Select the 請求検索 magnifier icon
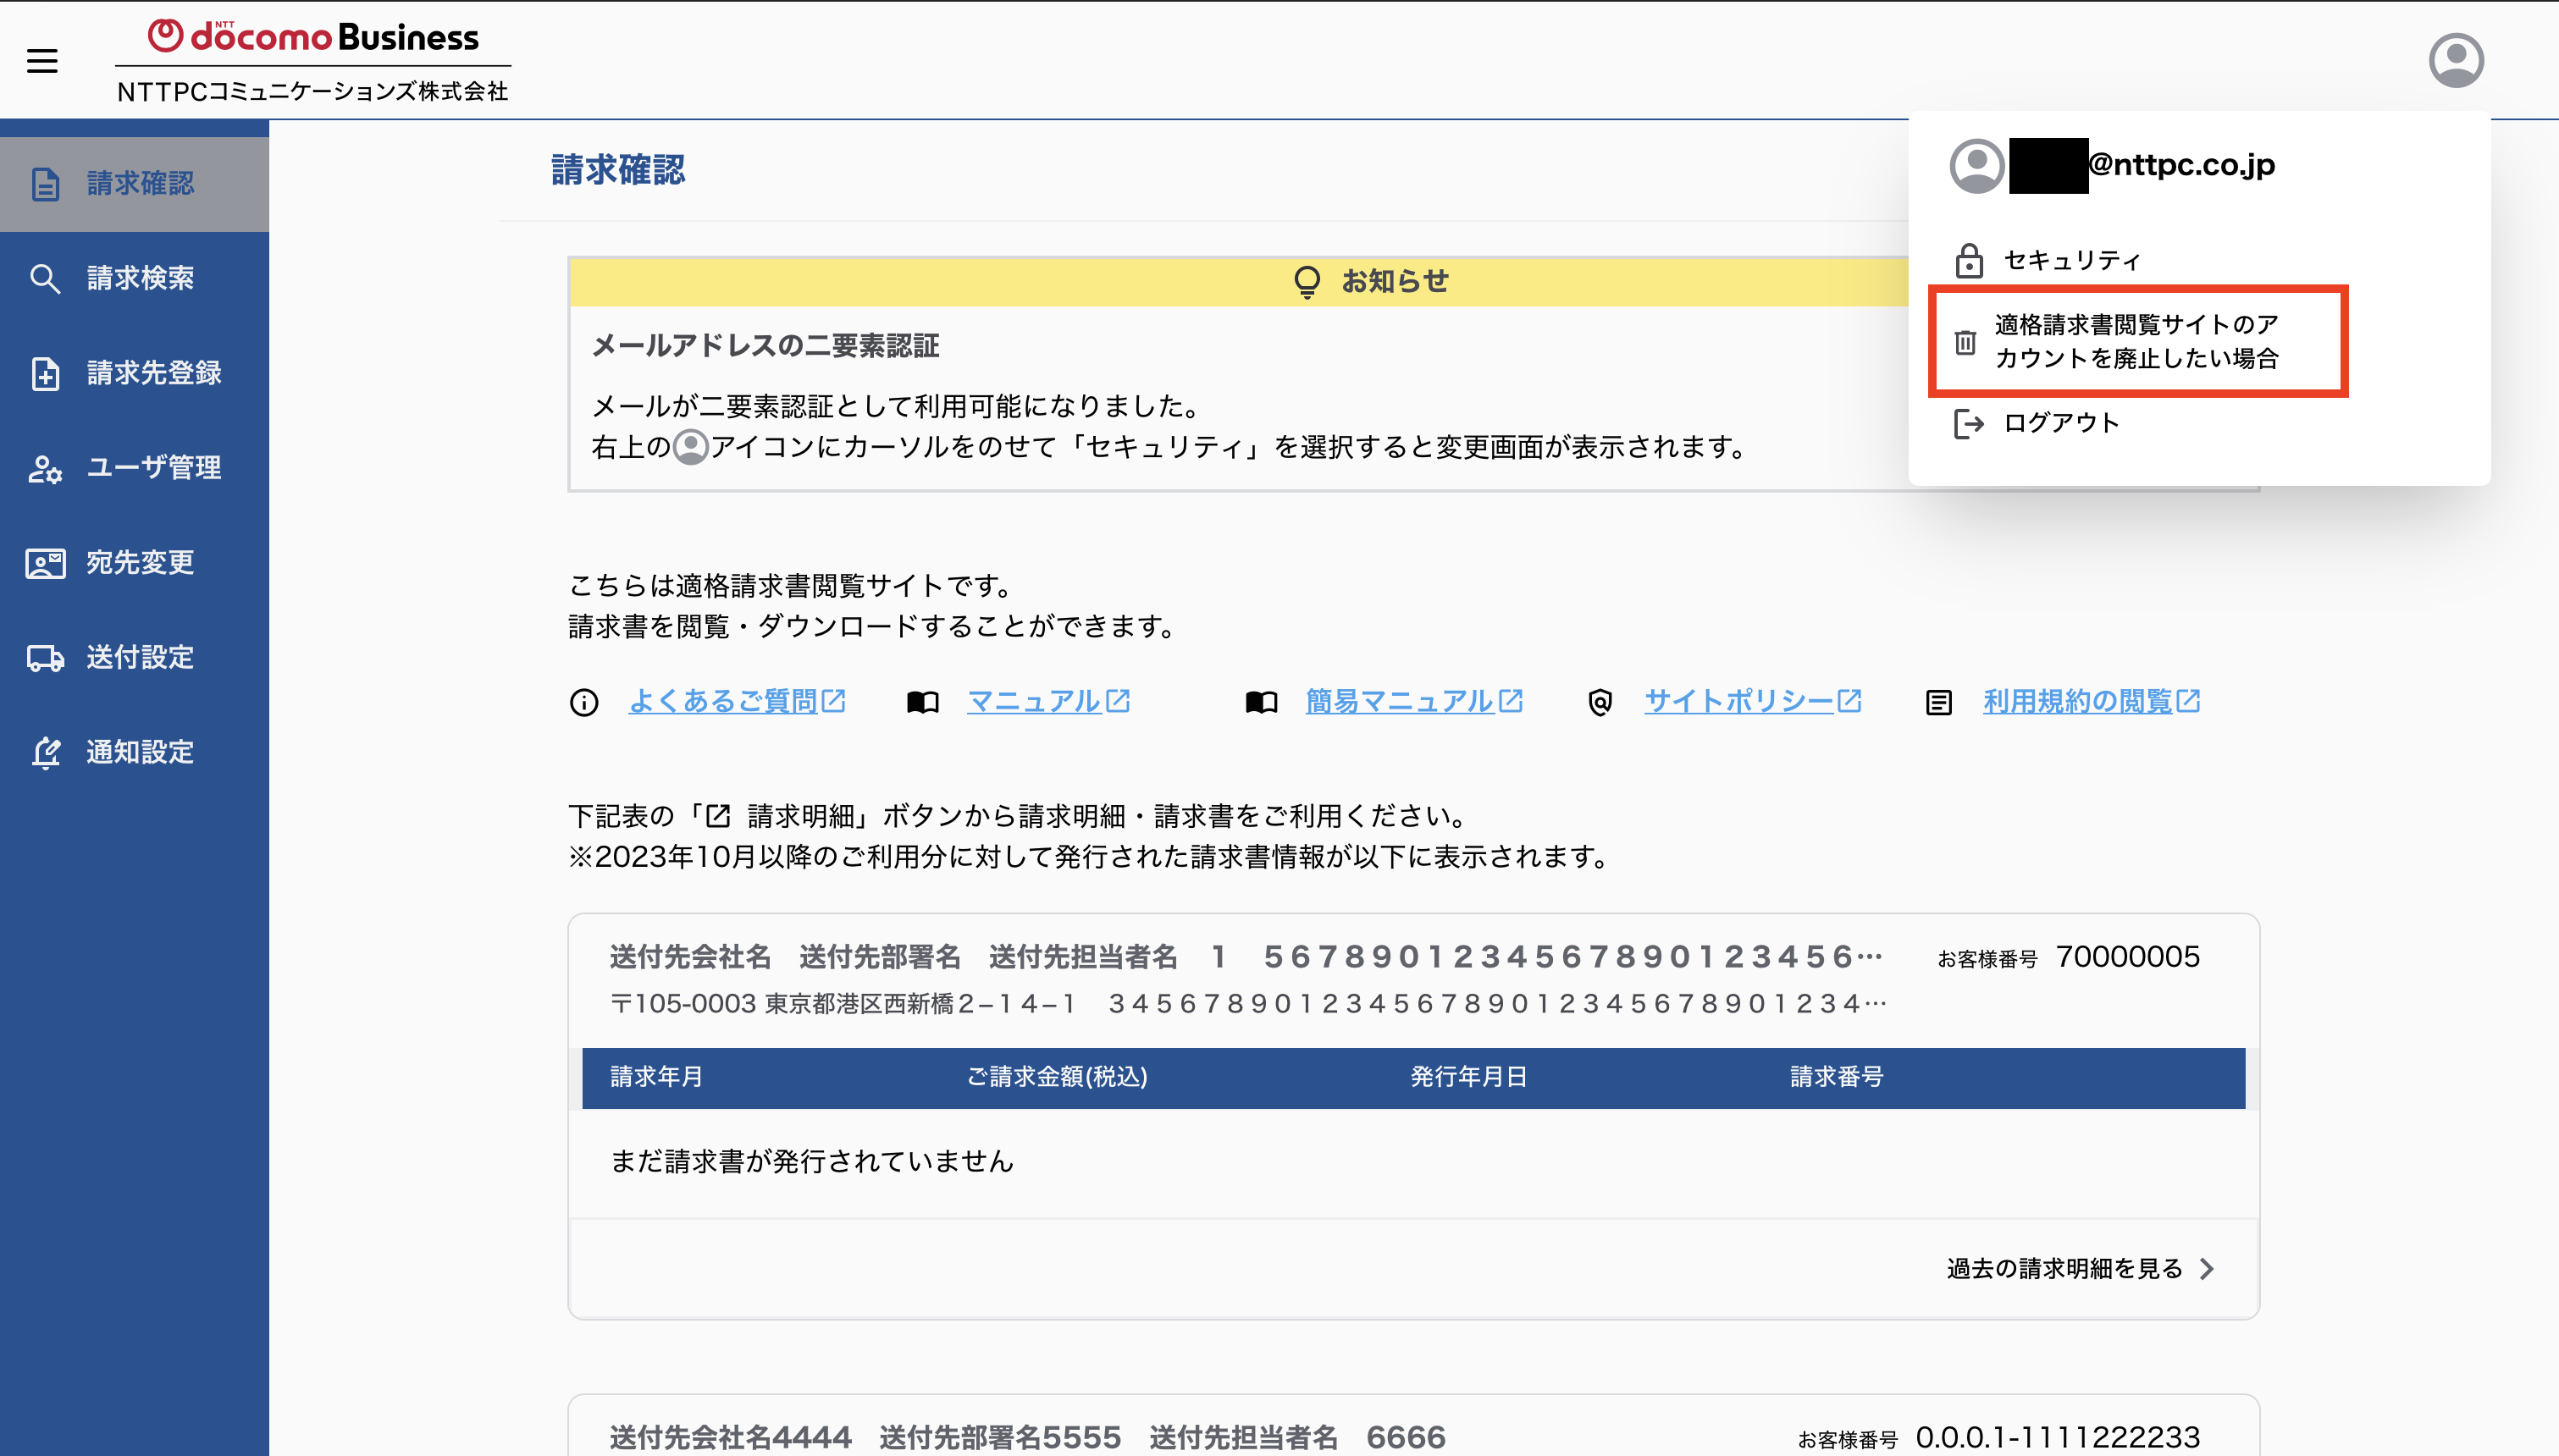The height and width of the screenshot is (1456, 2559). tap(45, 278)
